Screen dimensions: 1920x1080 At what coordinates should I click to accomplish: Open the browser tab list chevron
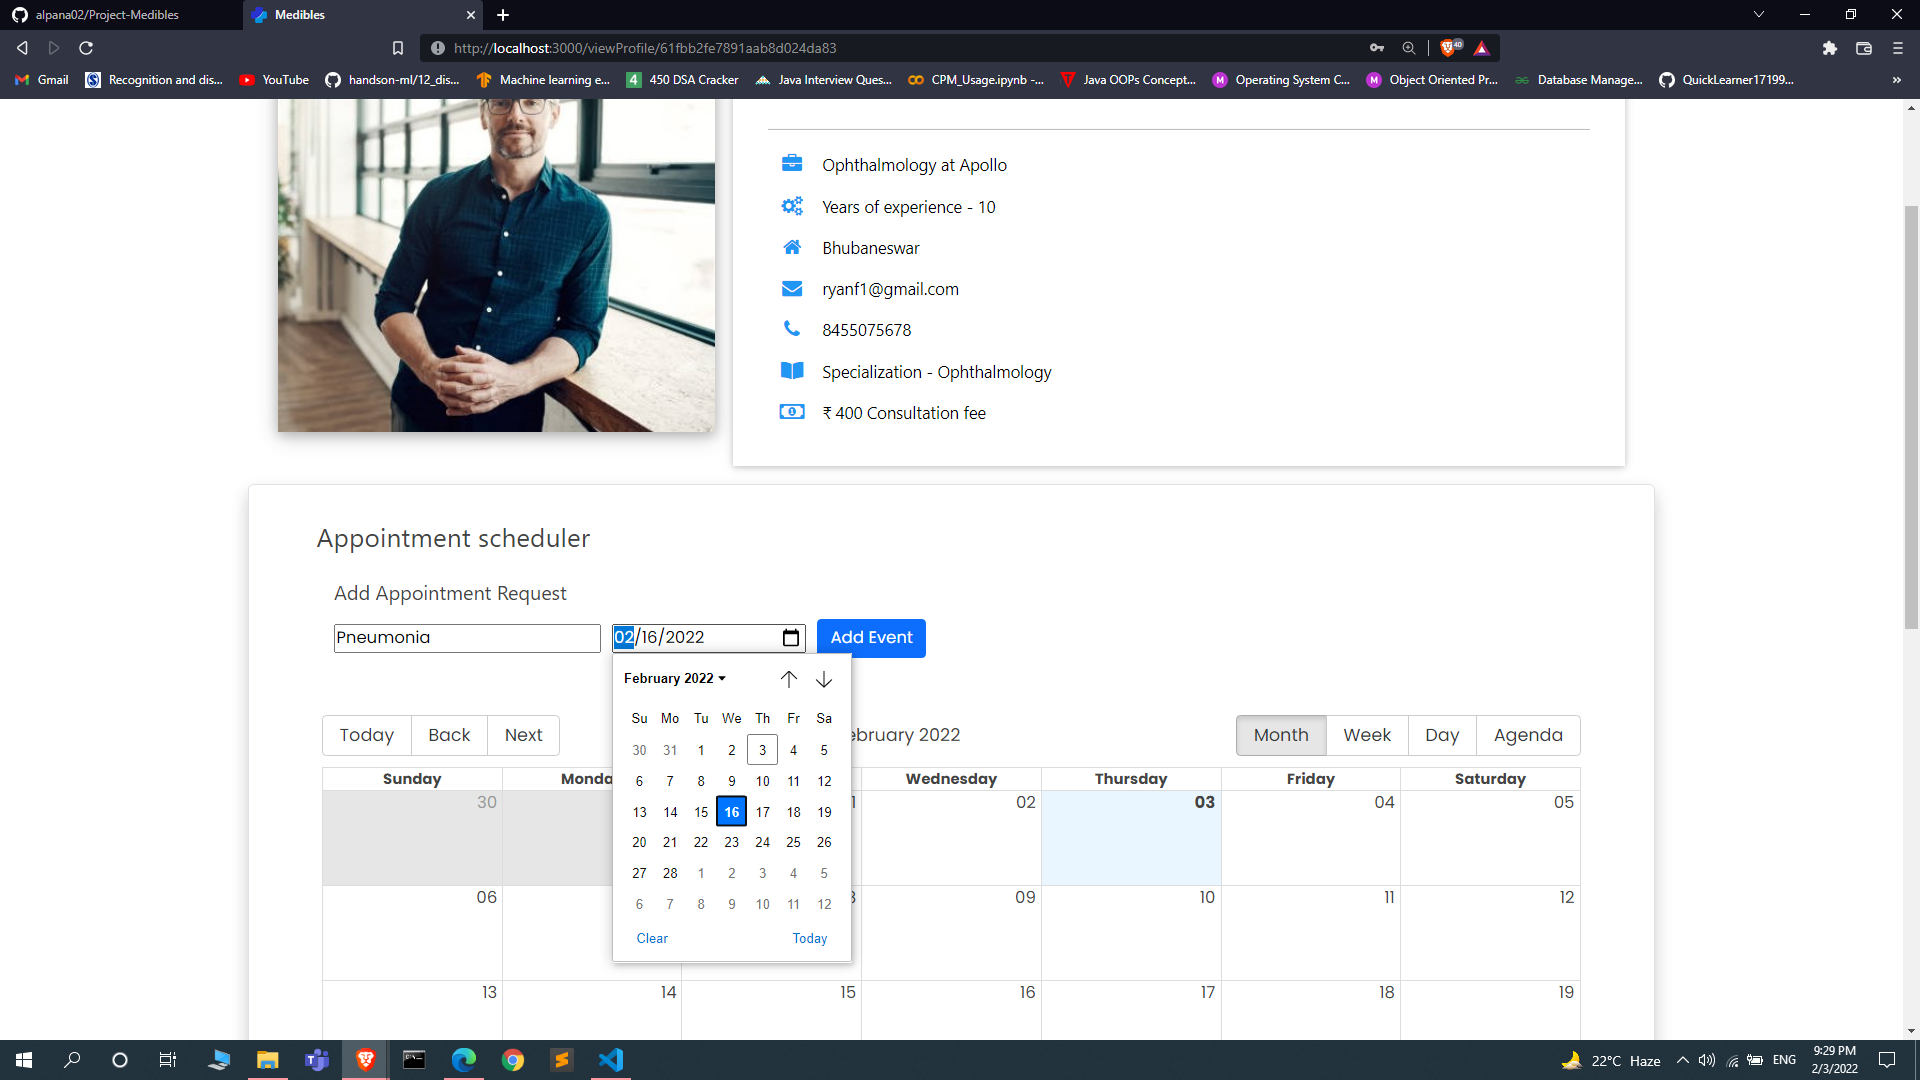coord(1758,15)
